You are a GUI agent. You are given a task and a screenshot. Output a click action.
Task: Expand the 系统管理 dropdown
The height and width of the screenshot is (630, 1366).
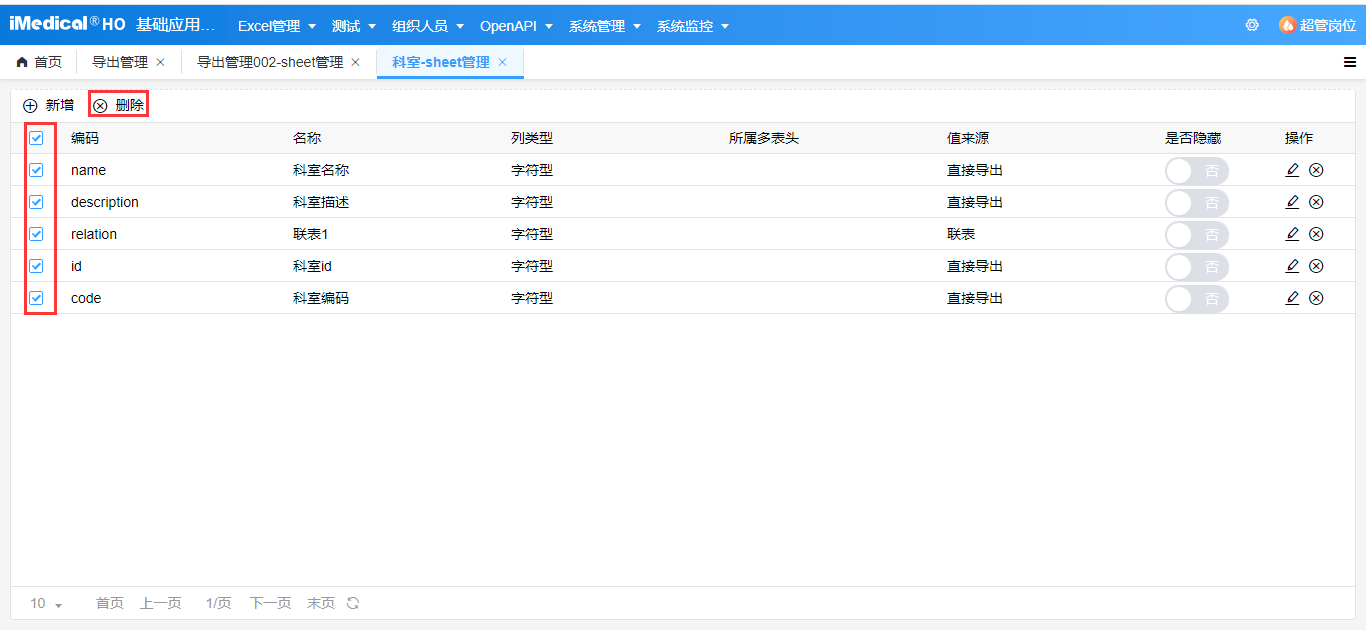pos(600,25)
